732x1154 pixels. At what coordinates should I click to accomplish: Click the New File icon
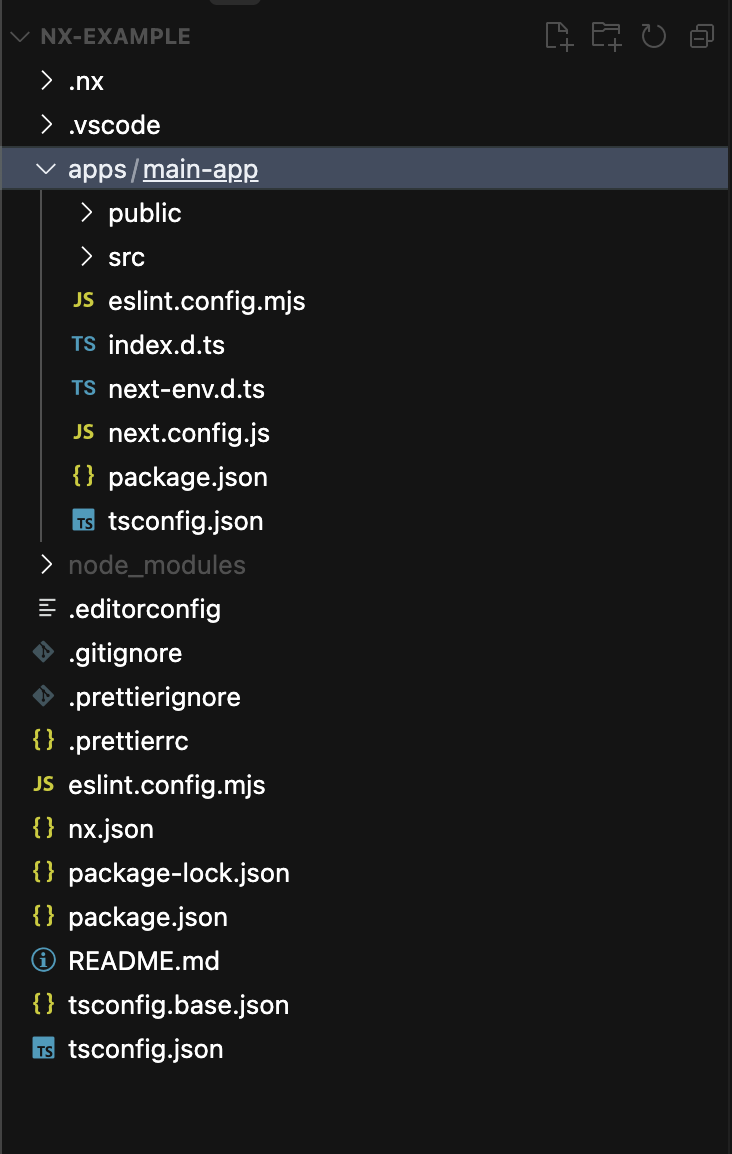pos(559,37)
